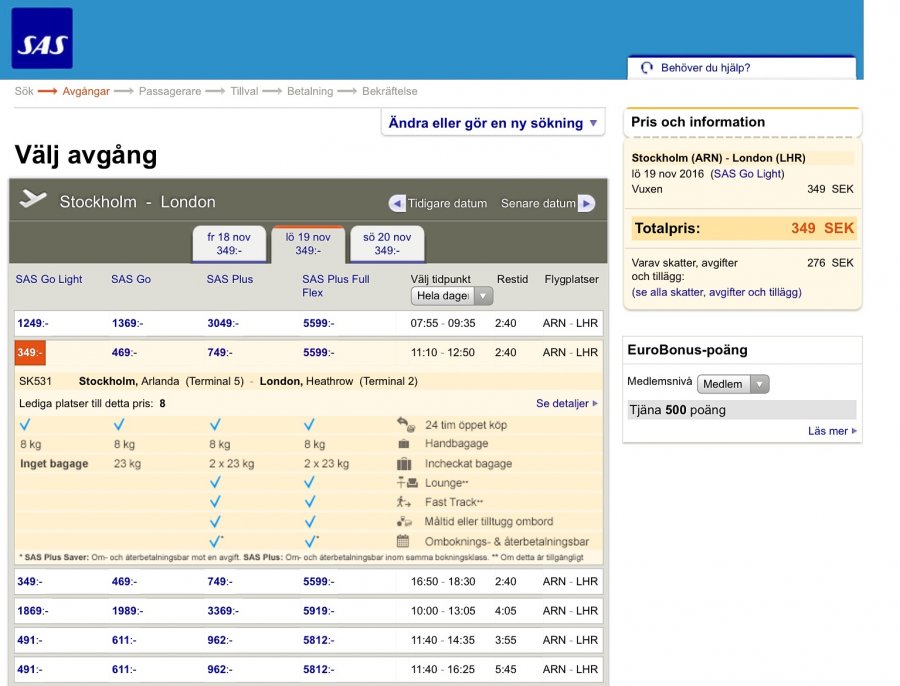The height and width of the screenshot is (686, 900).
Task: Switch to the sö 20 nov tab
Action: [387, 243]
